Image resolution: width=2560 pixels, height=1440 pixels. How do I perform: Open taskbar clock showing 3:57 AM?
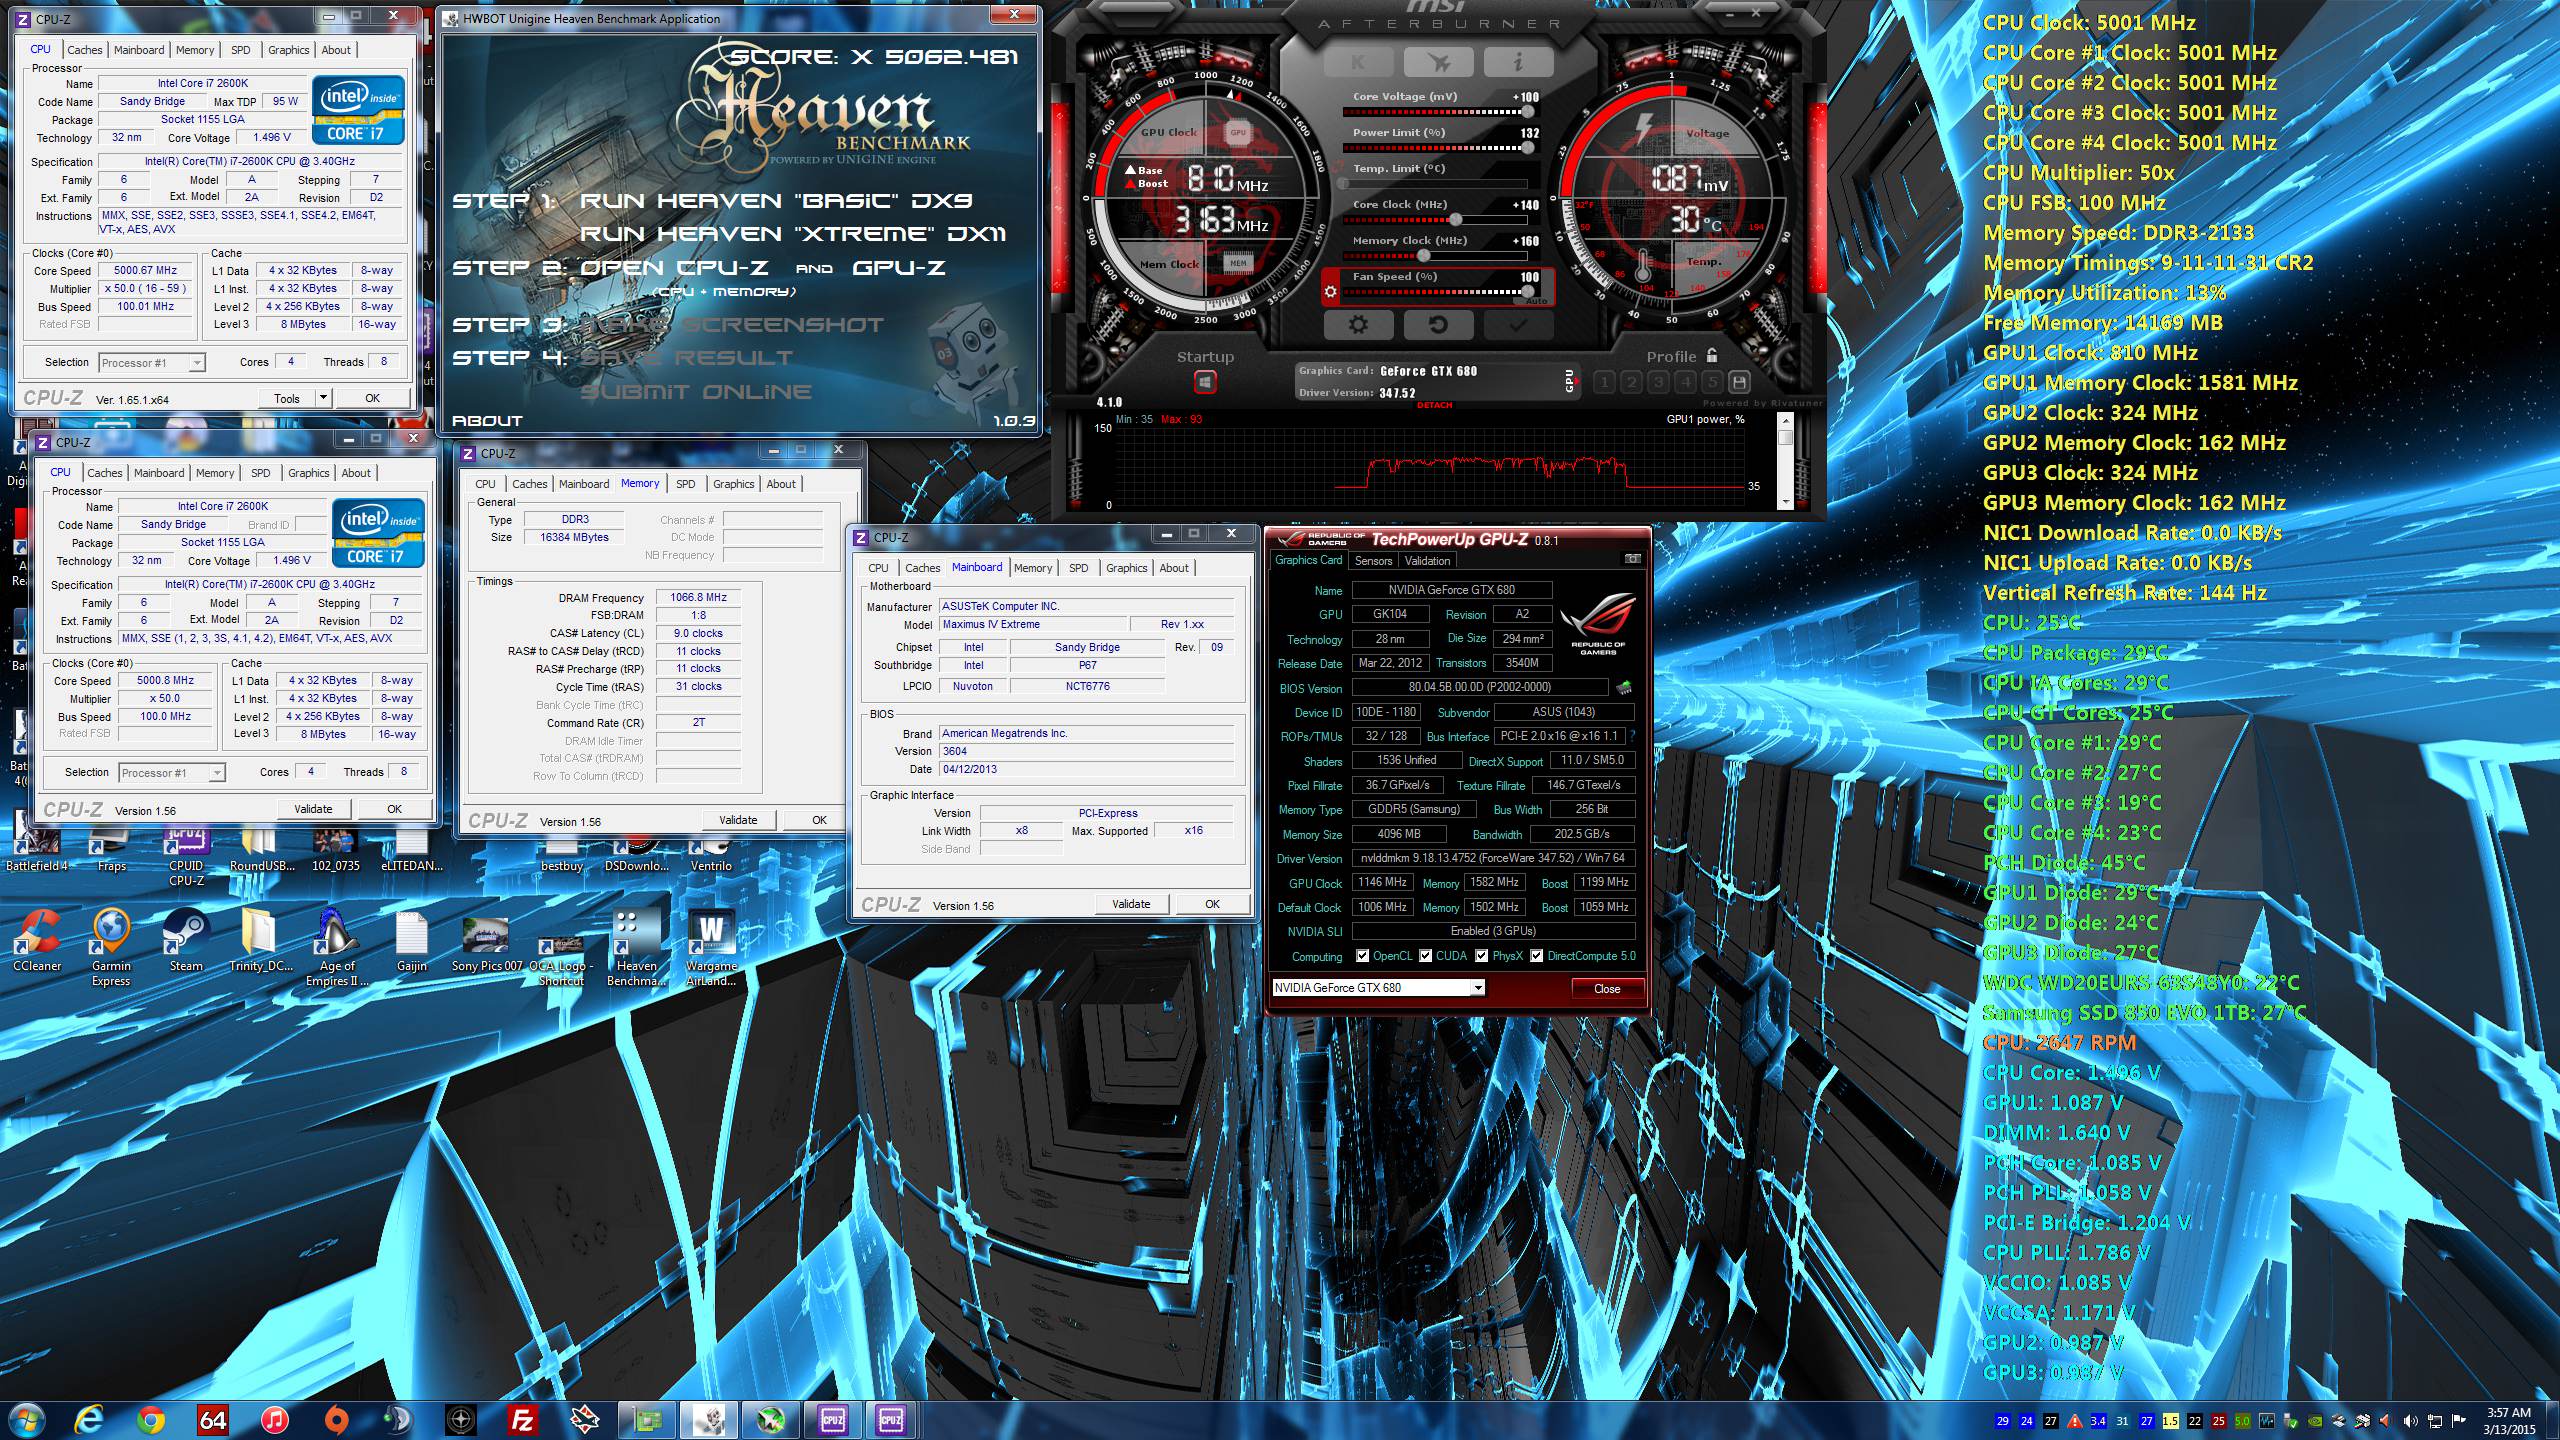[2509, 1420]
